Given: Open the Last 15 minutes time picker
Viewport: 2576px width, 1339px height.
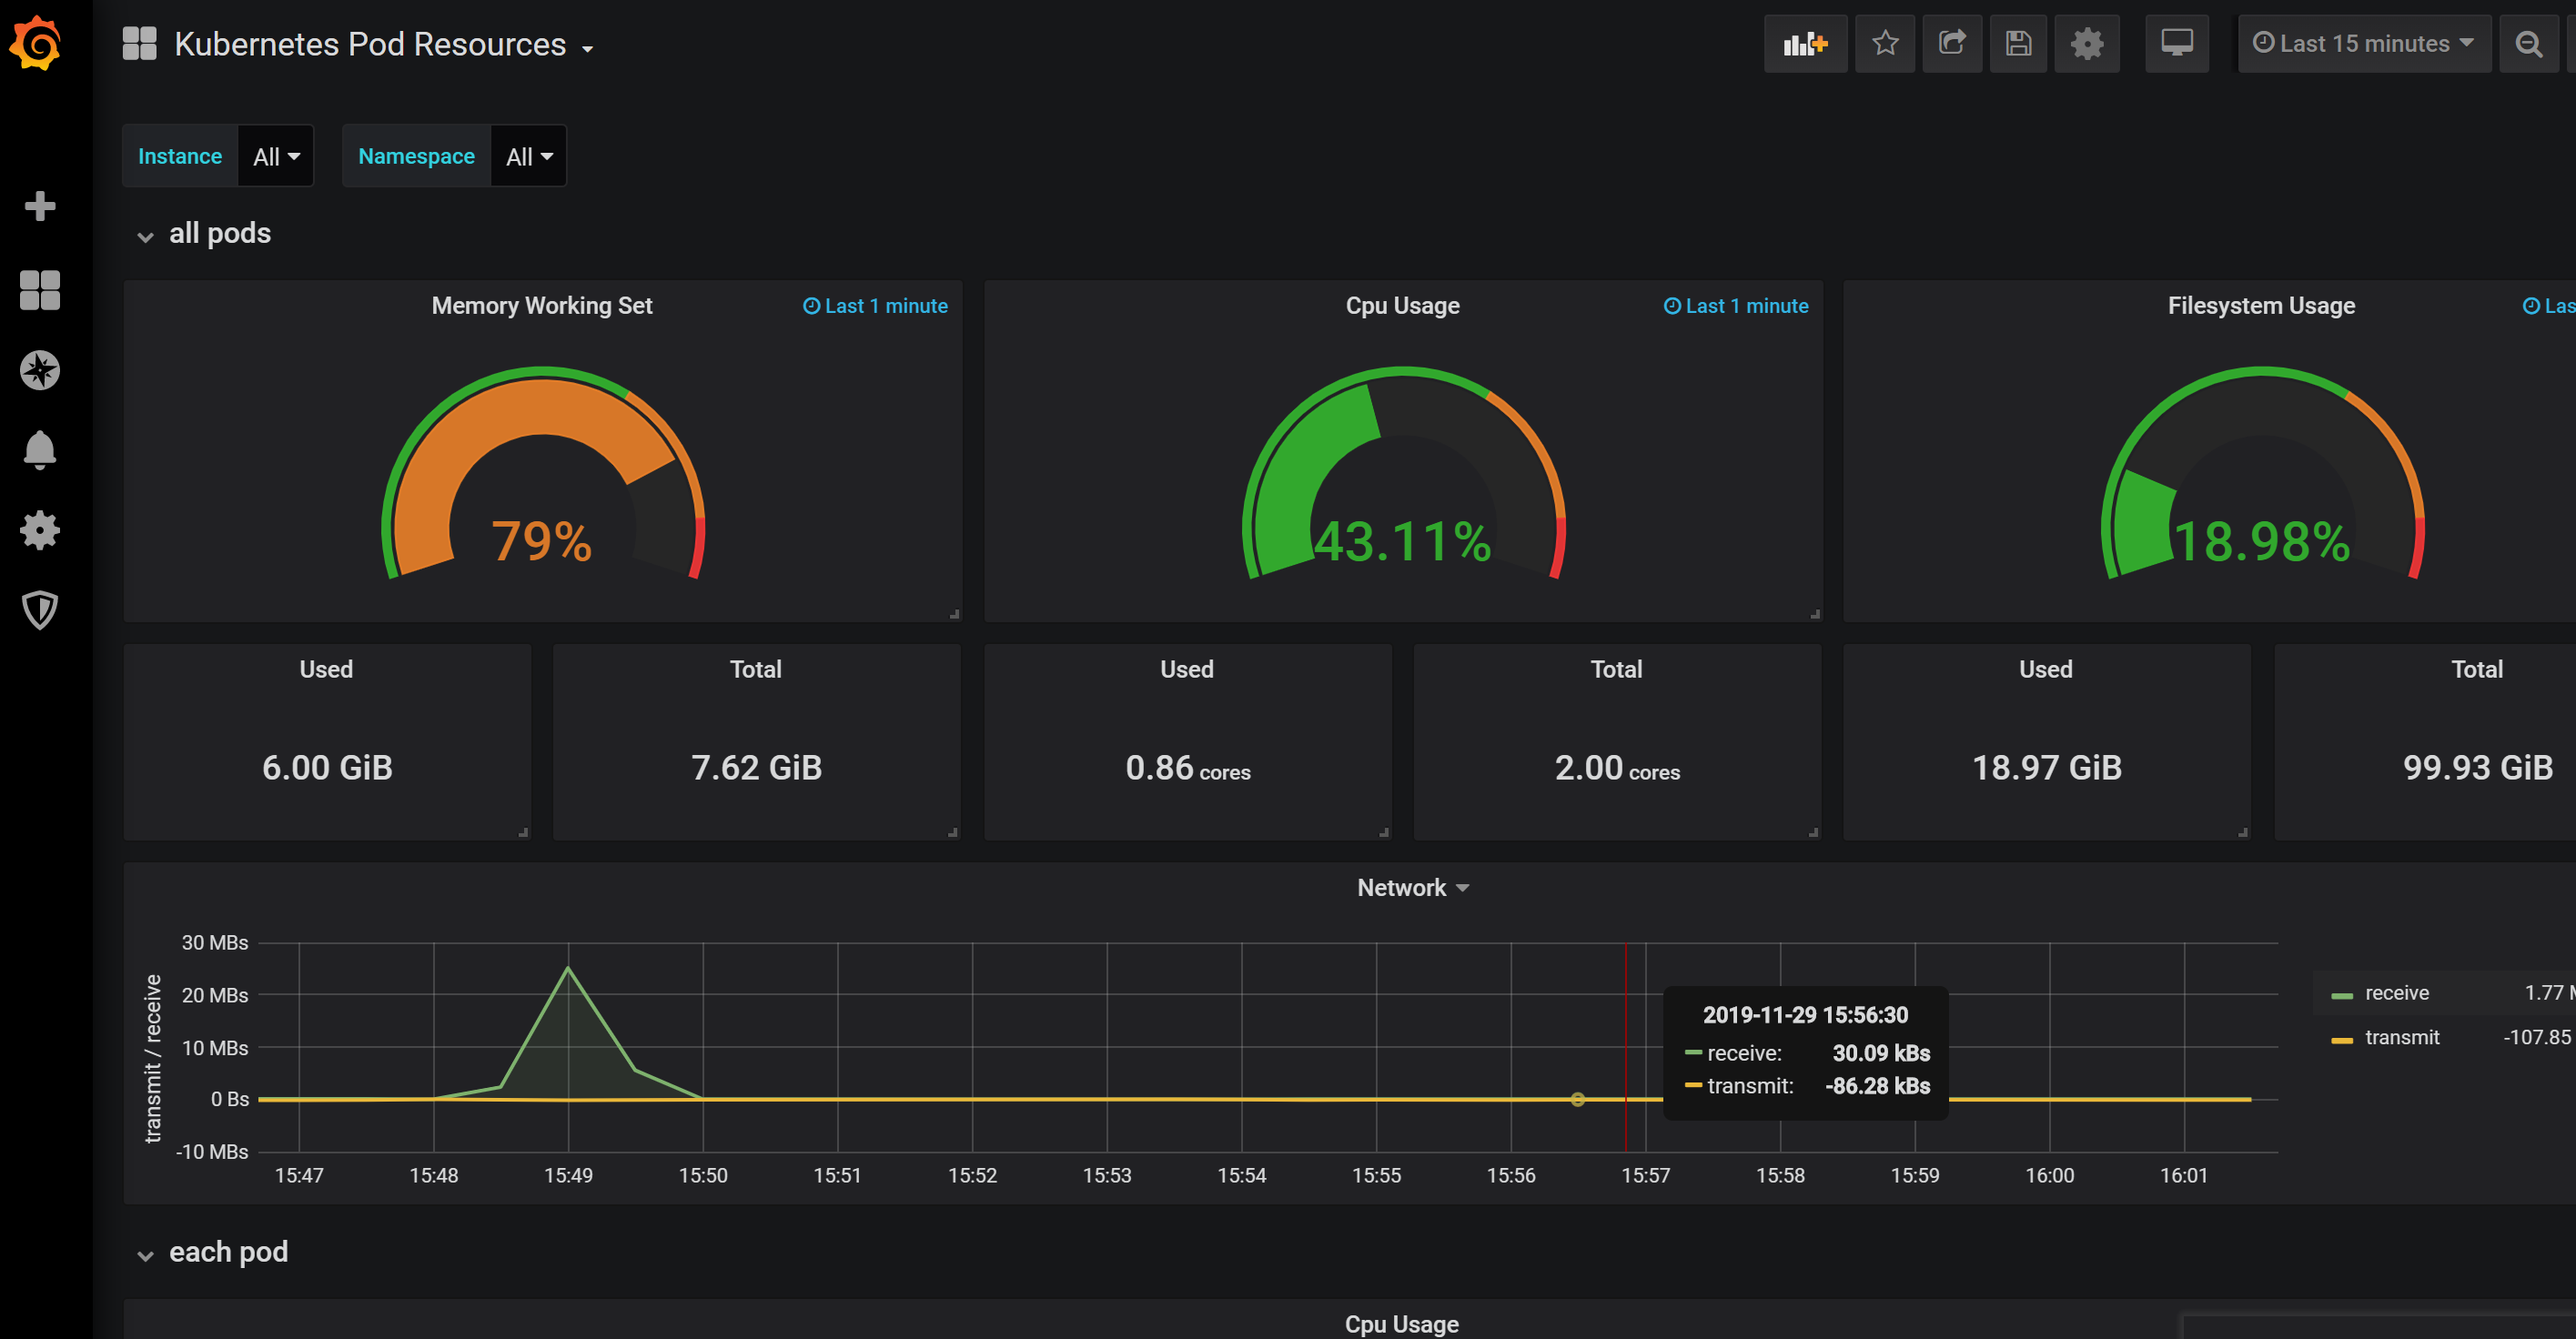Looking at the screenshot, I should [2363, 44].
